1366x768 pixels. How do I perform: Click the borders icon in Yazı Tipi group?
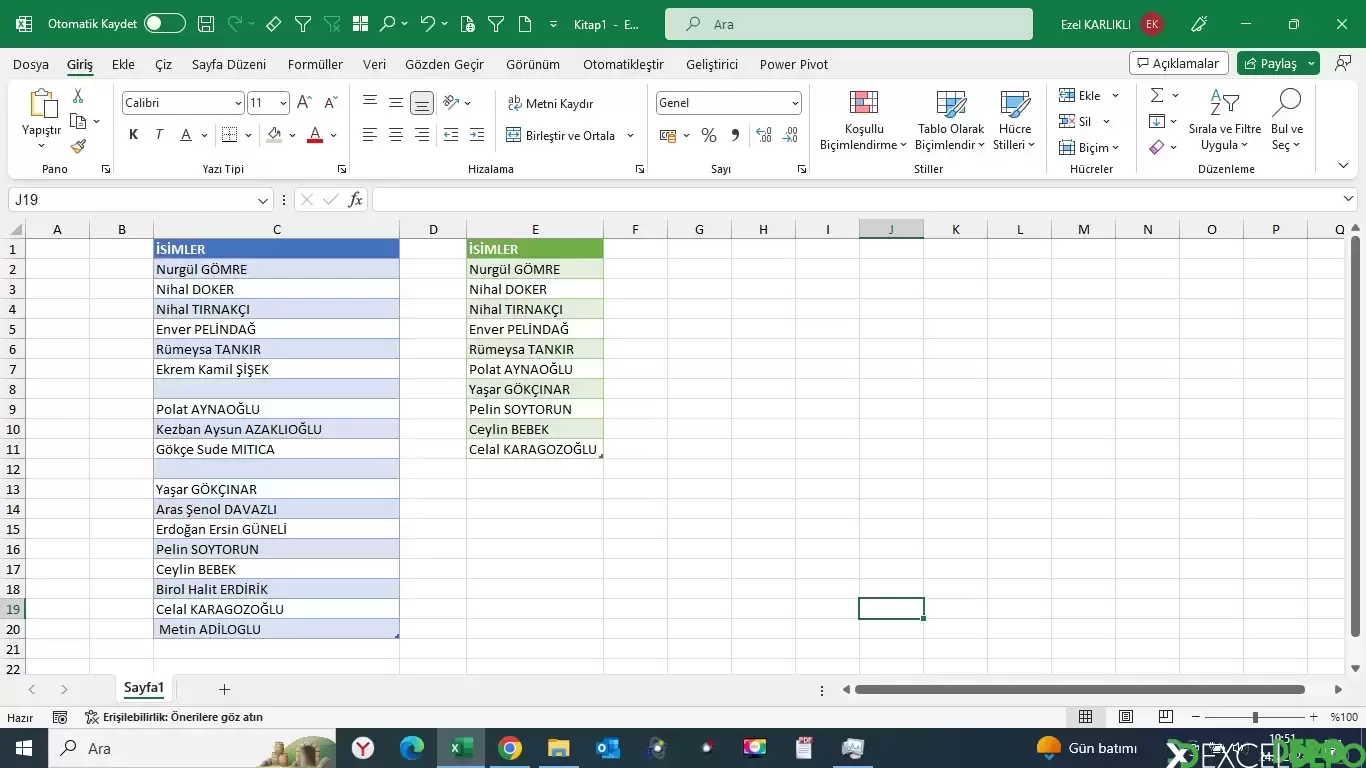tap(230, 135)
